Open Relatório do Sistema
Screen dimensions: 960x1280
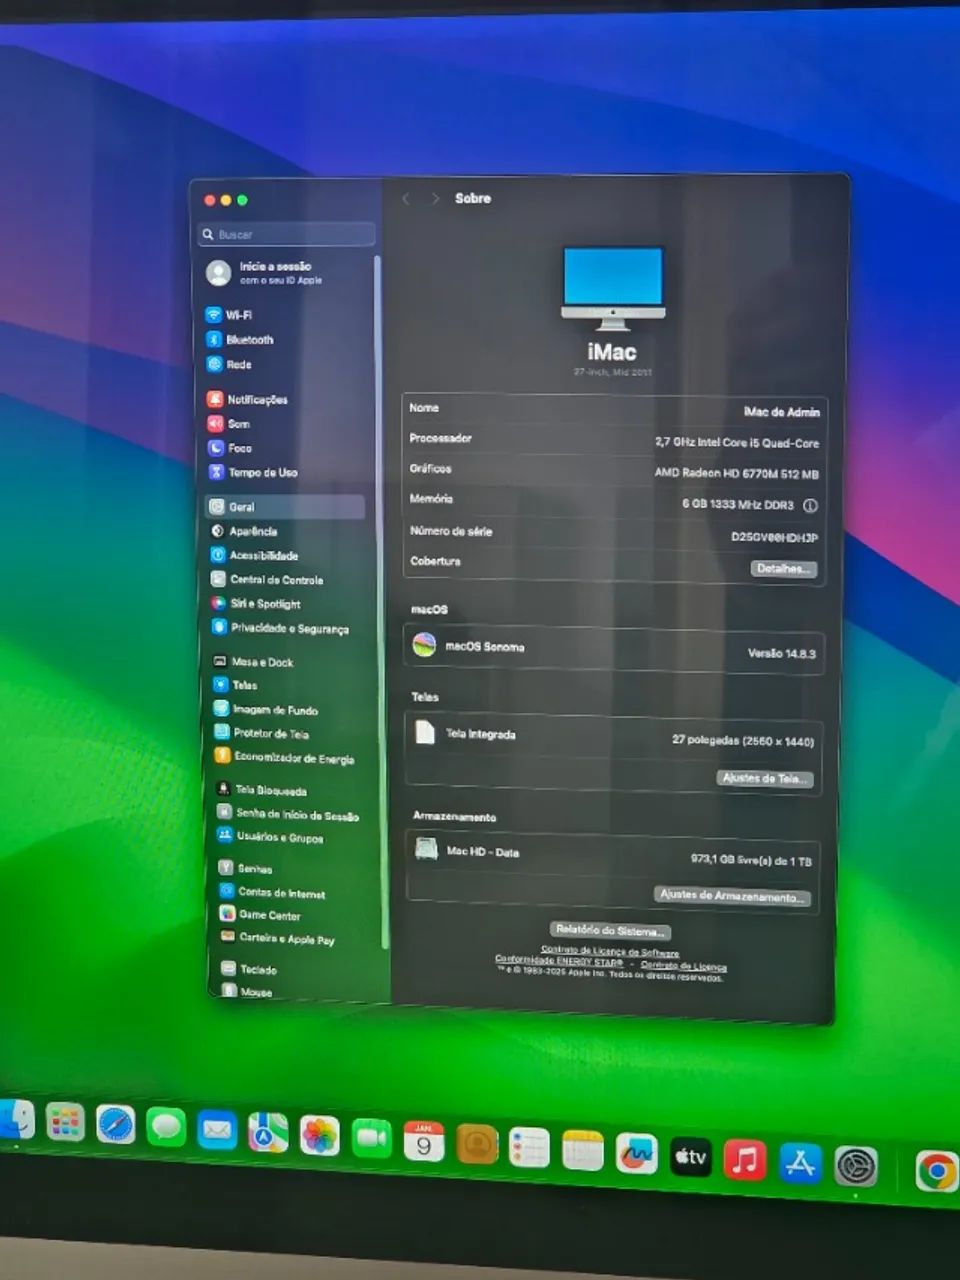pos(612,928)
